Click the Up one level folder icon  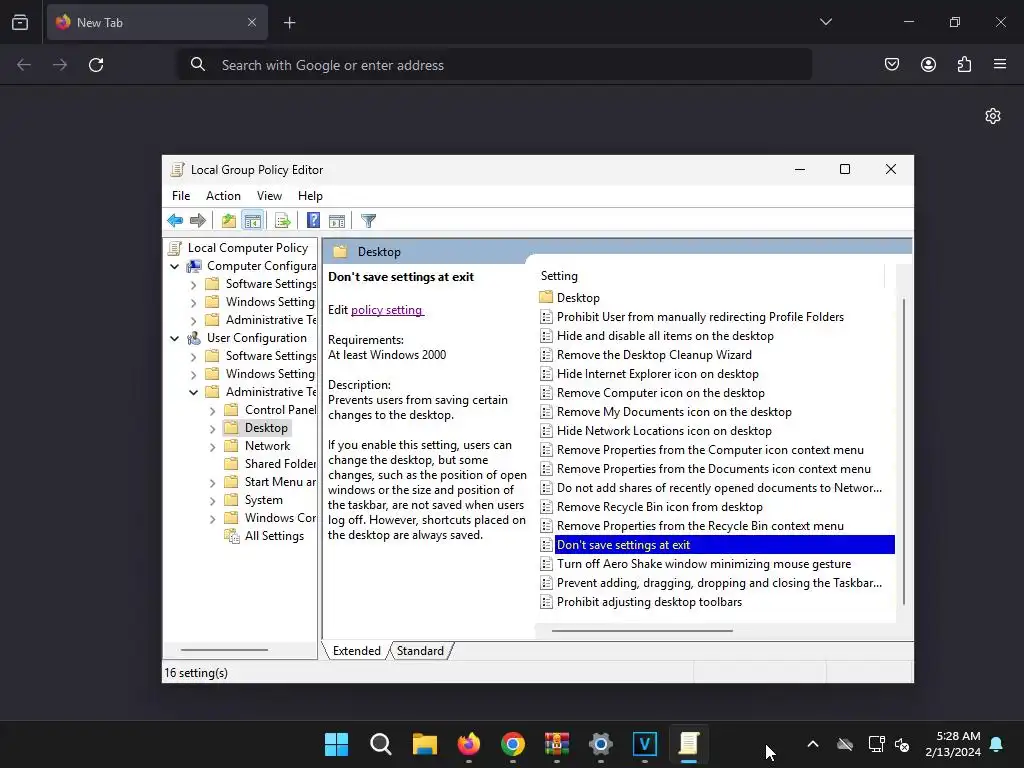[x=229, y=221]
